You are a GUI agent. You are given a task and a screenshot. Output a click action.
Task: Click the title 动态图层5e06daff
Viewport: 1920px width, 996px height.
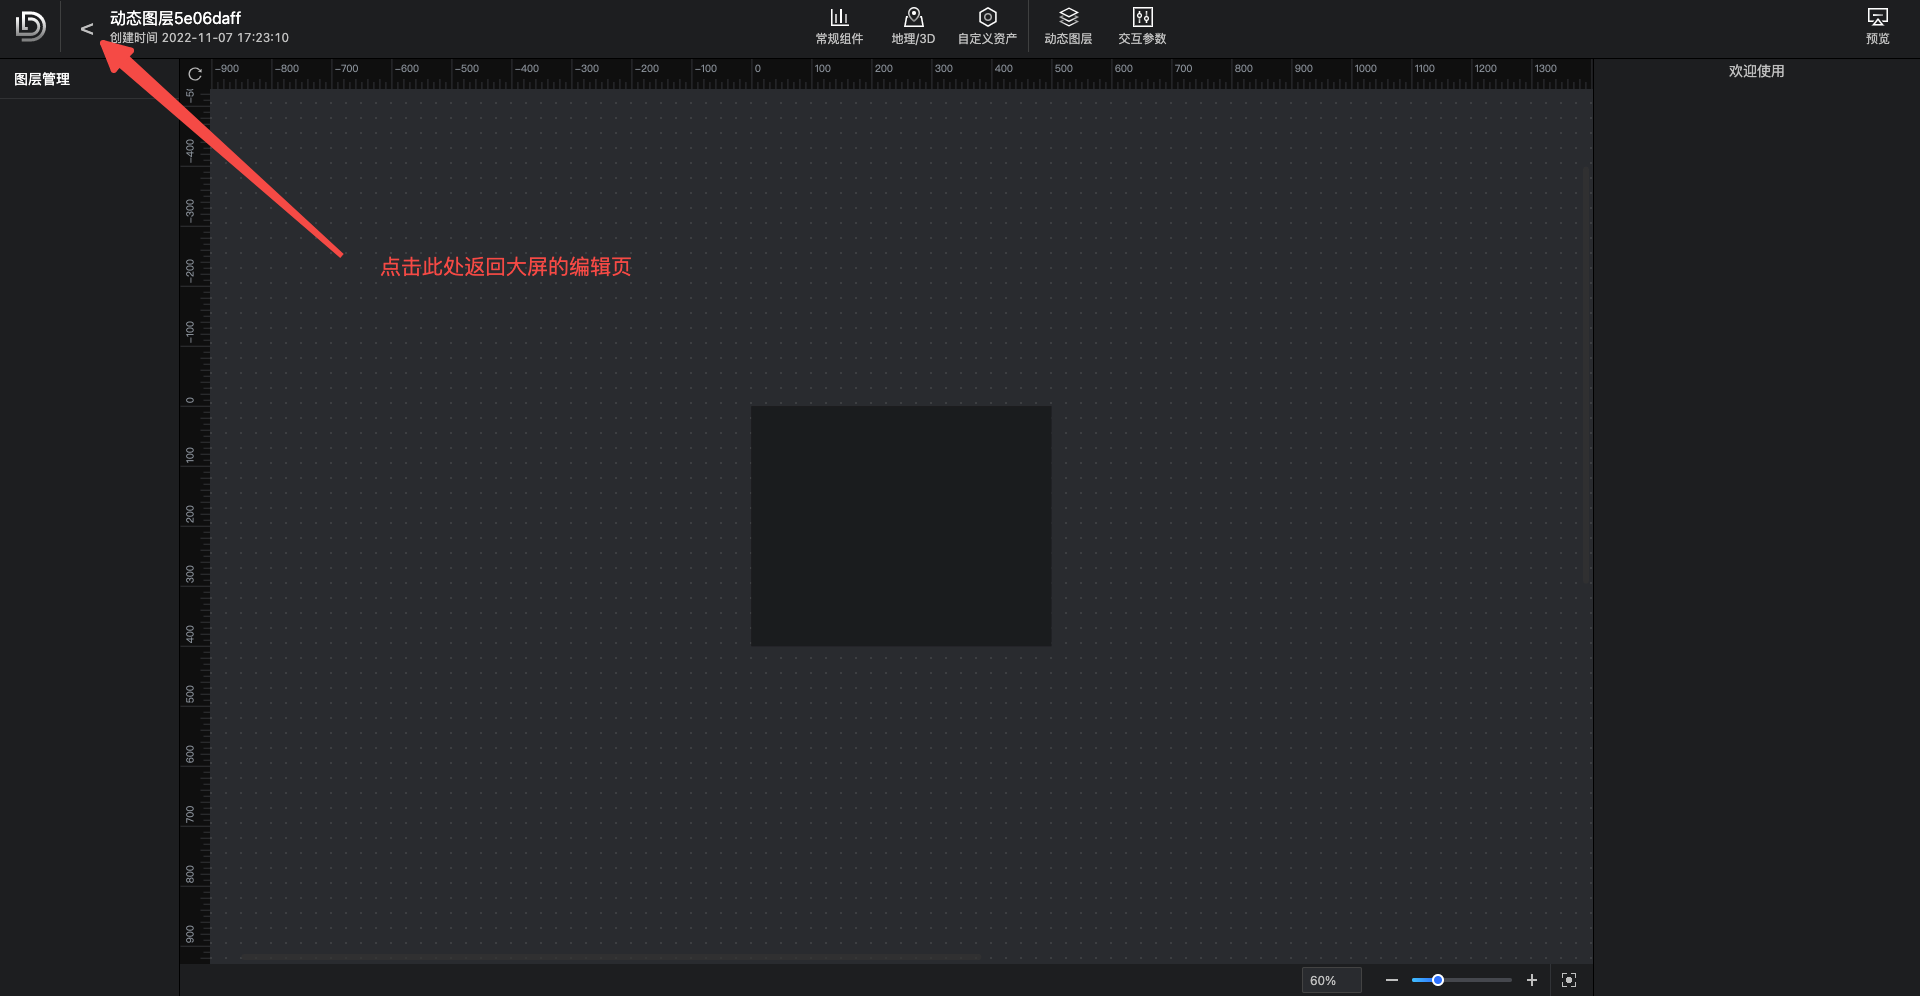[175, 18]
